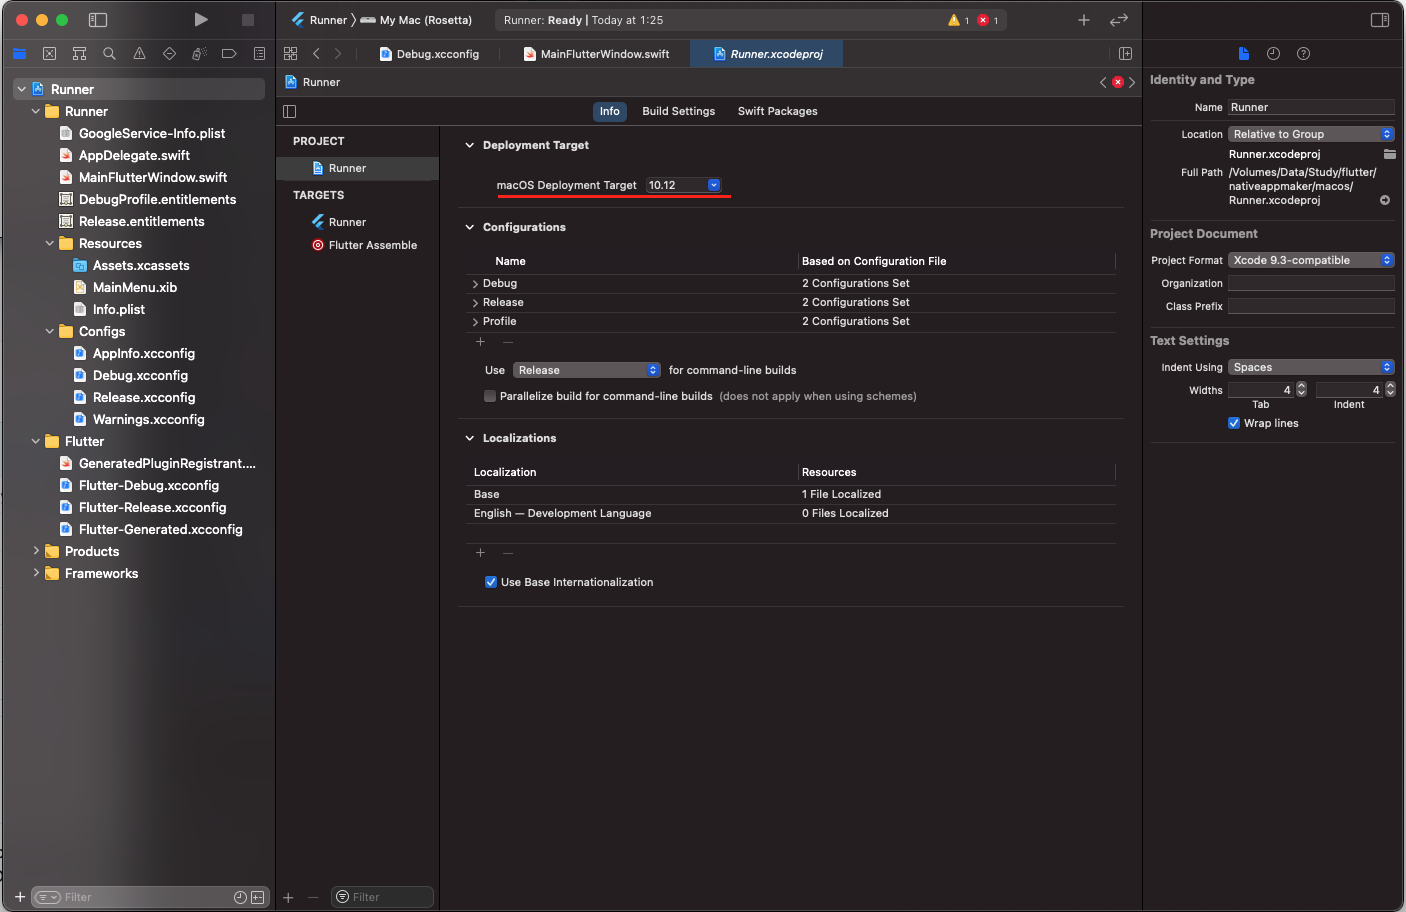
Task: Open Library with the plus toolbar button
Action: (1084, 20)
